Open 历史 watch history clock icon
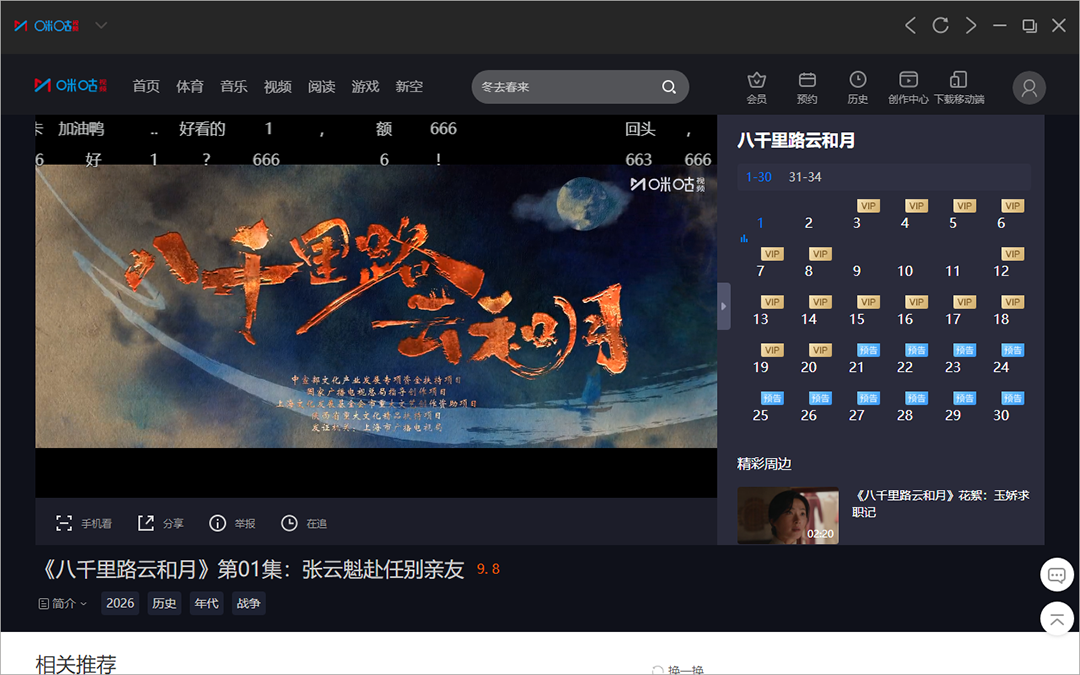This screenshot has height=675, width=1080. [858, 87]
